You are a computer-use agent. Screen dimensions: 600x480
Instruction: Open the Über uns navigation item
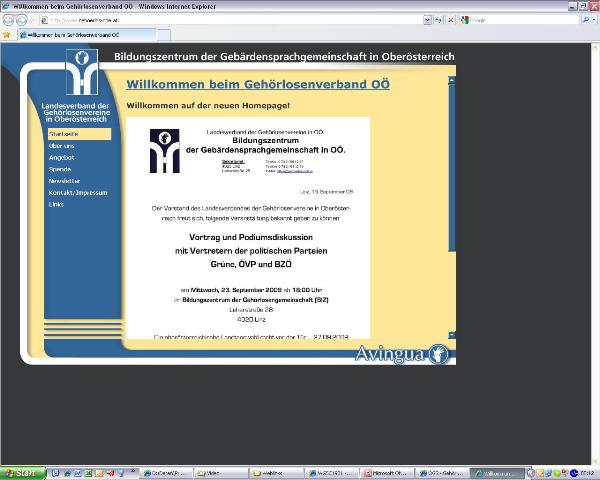62,145
